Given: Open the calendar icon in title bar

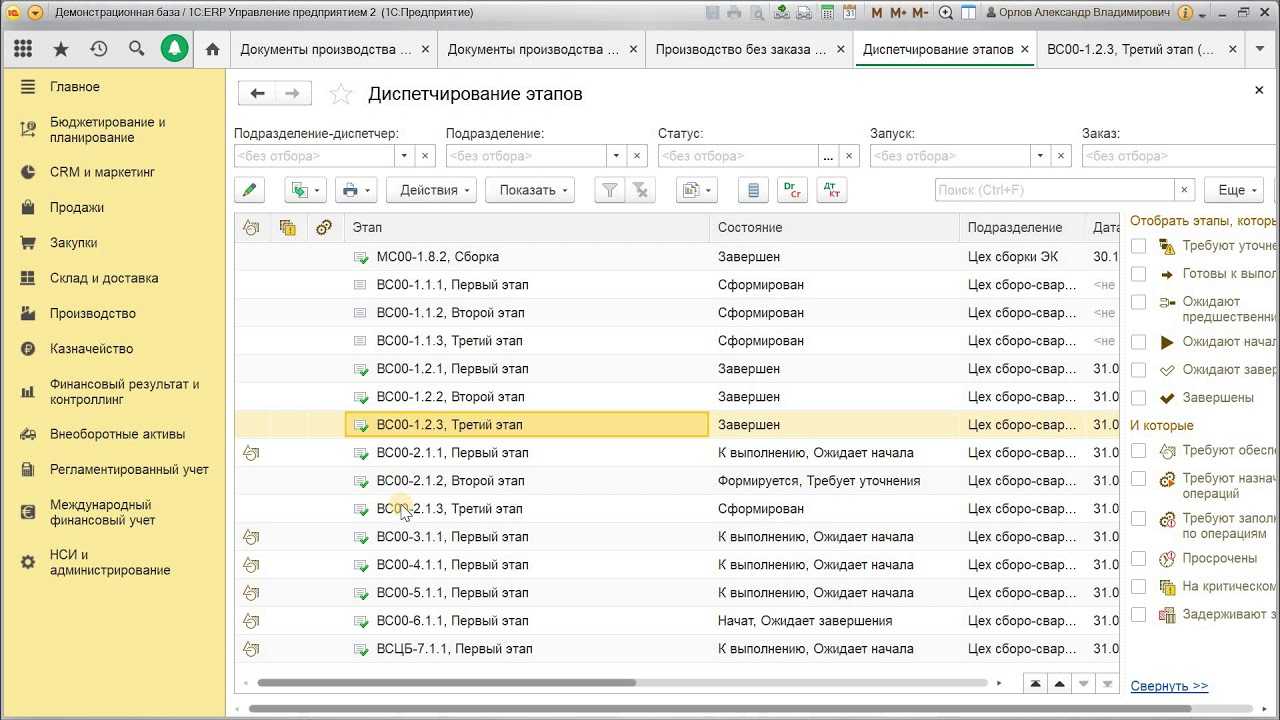Looking at the screenshot, I should point(850,13).
